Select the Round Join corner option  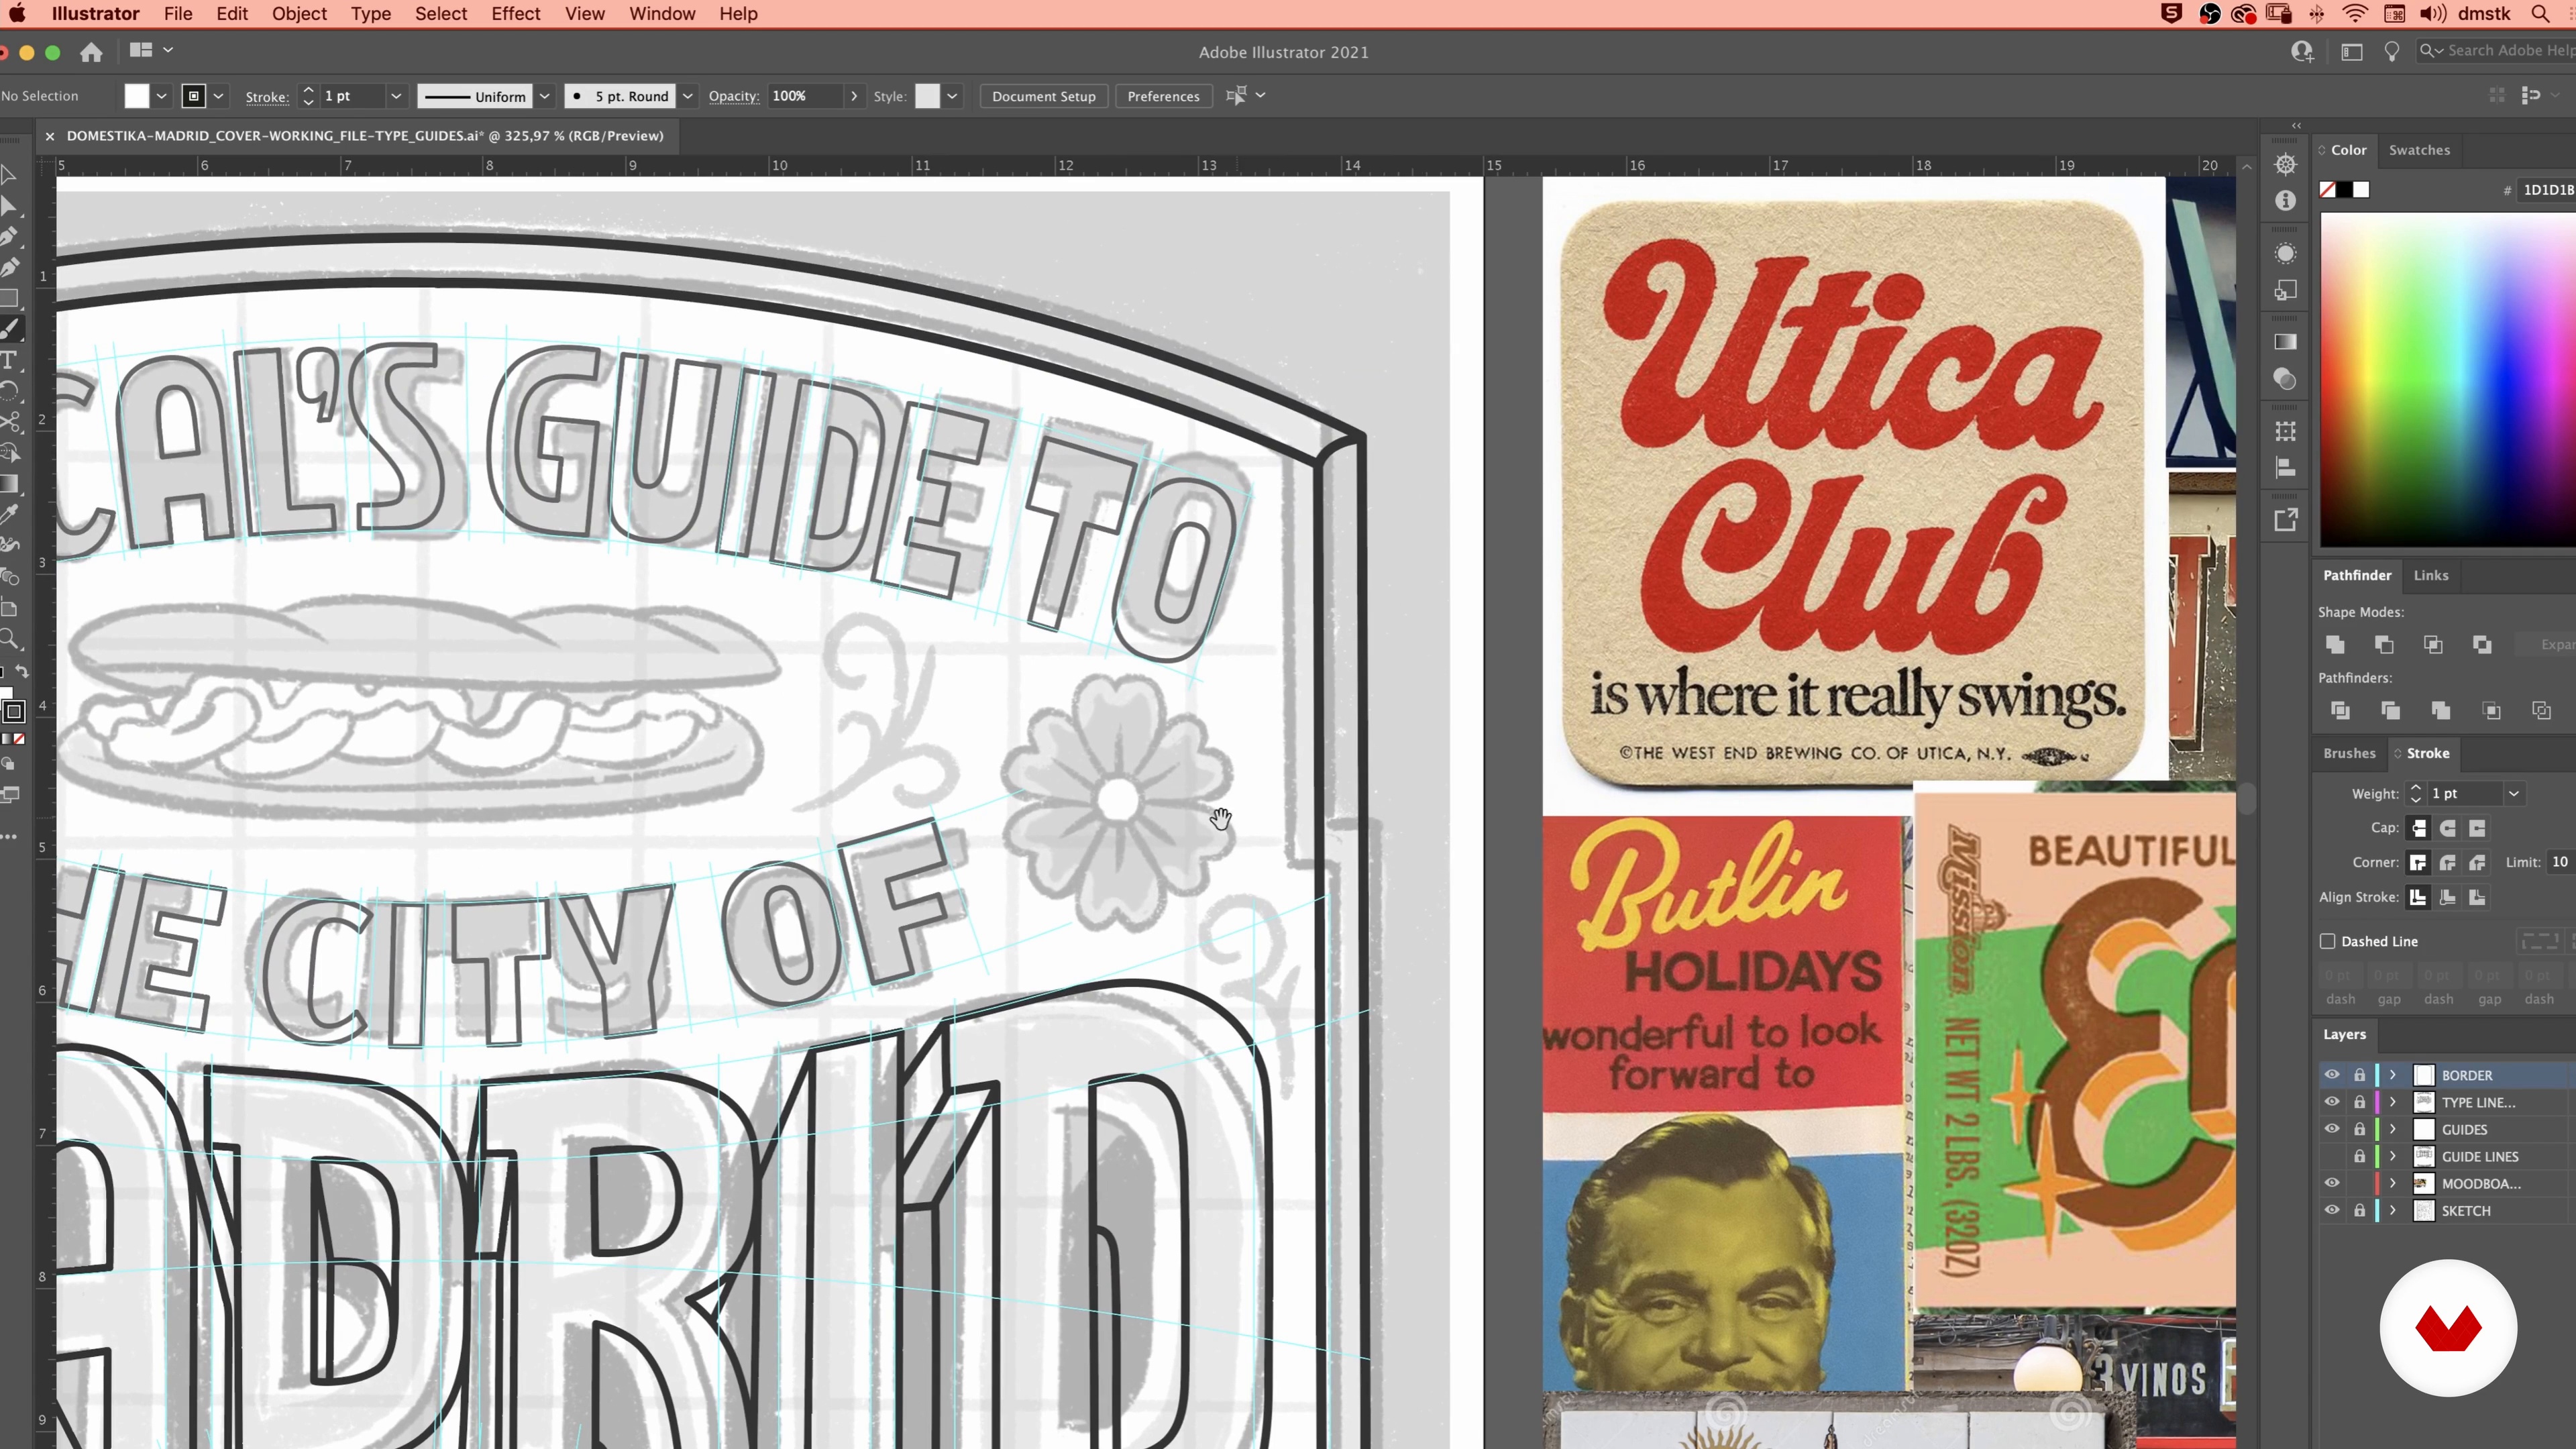click(2448, 862)
